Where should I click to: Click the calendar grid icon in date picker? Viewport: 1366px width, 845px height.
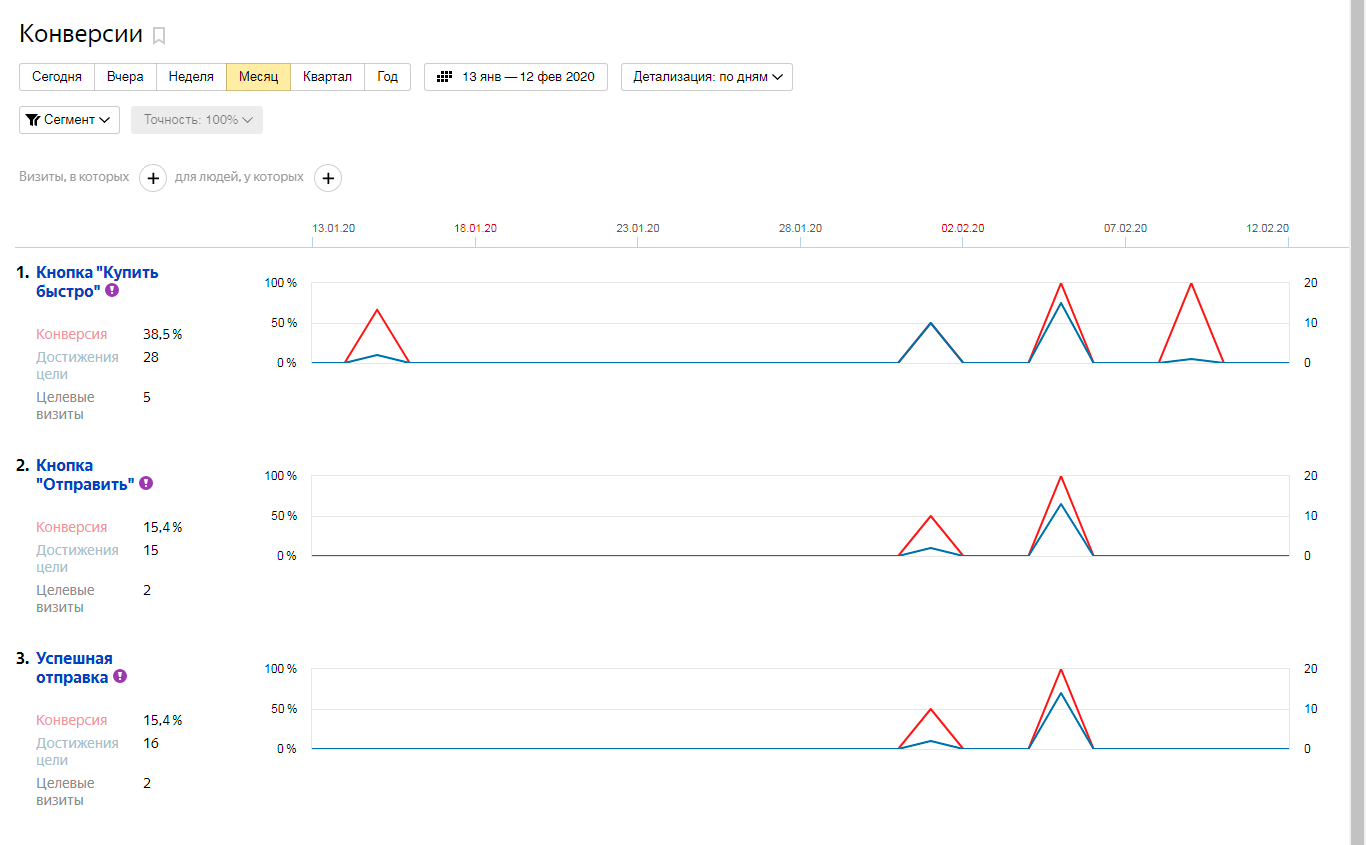[445, 77]
